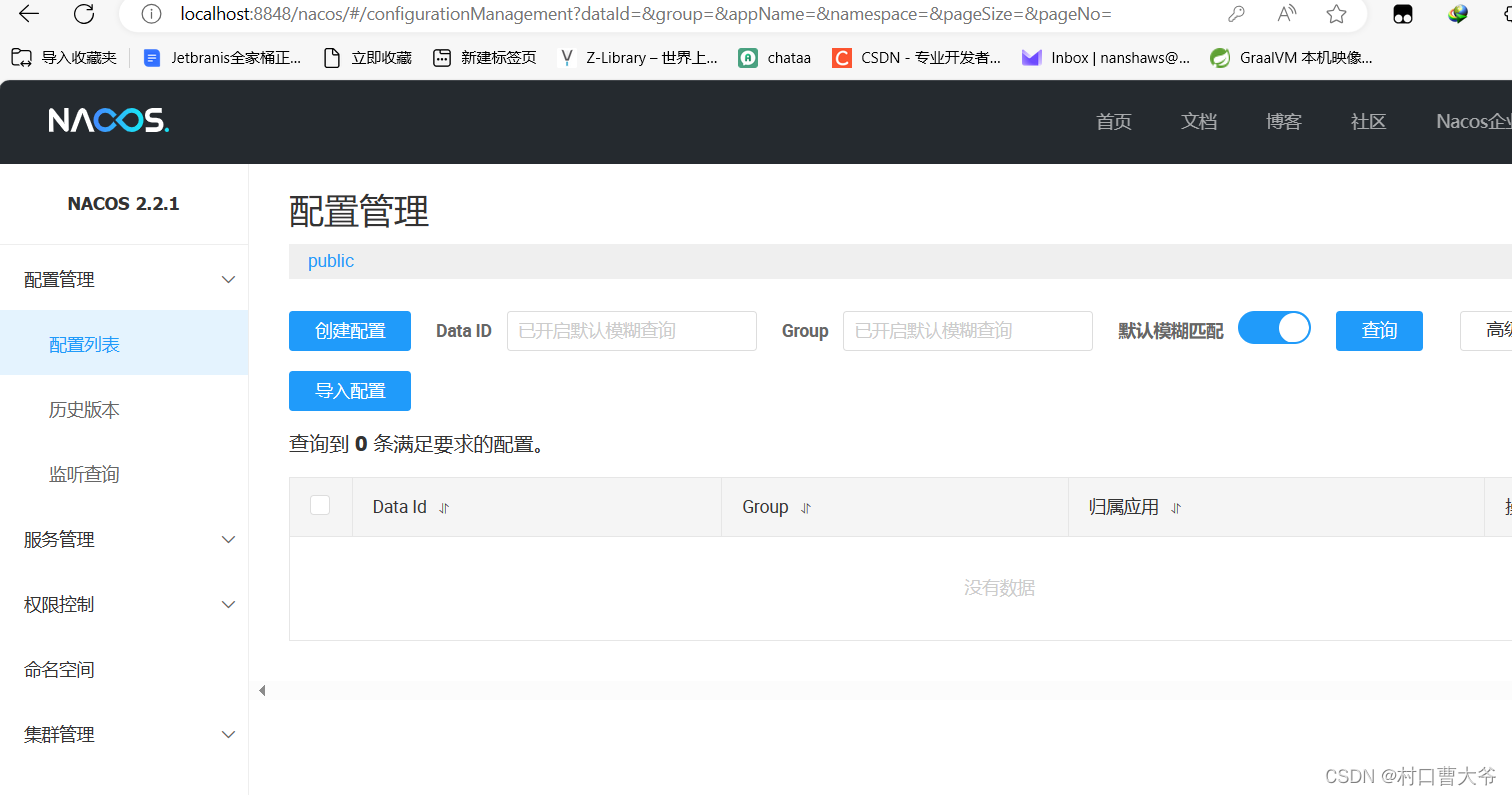
Task: Click the 导入配置 button
Action: click(349, 390)
